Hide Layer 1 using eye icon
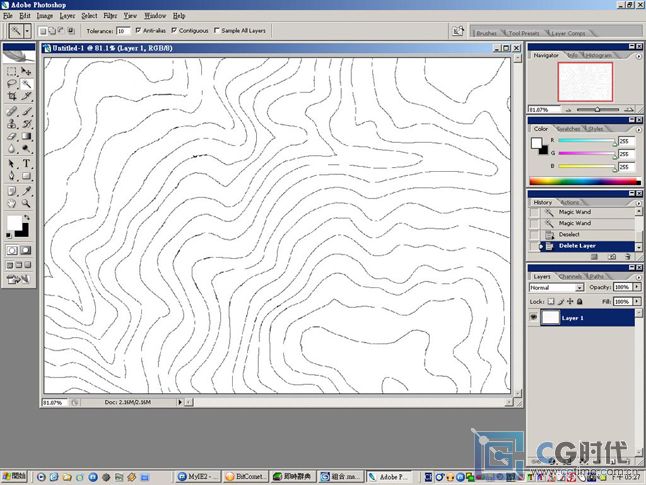This screenshot has height=485, width=646. pyautogui.click(x=534, y=317)
